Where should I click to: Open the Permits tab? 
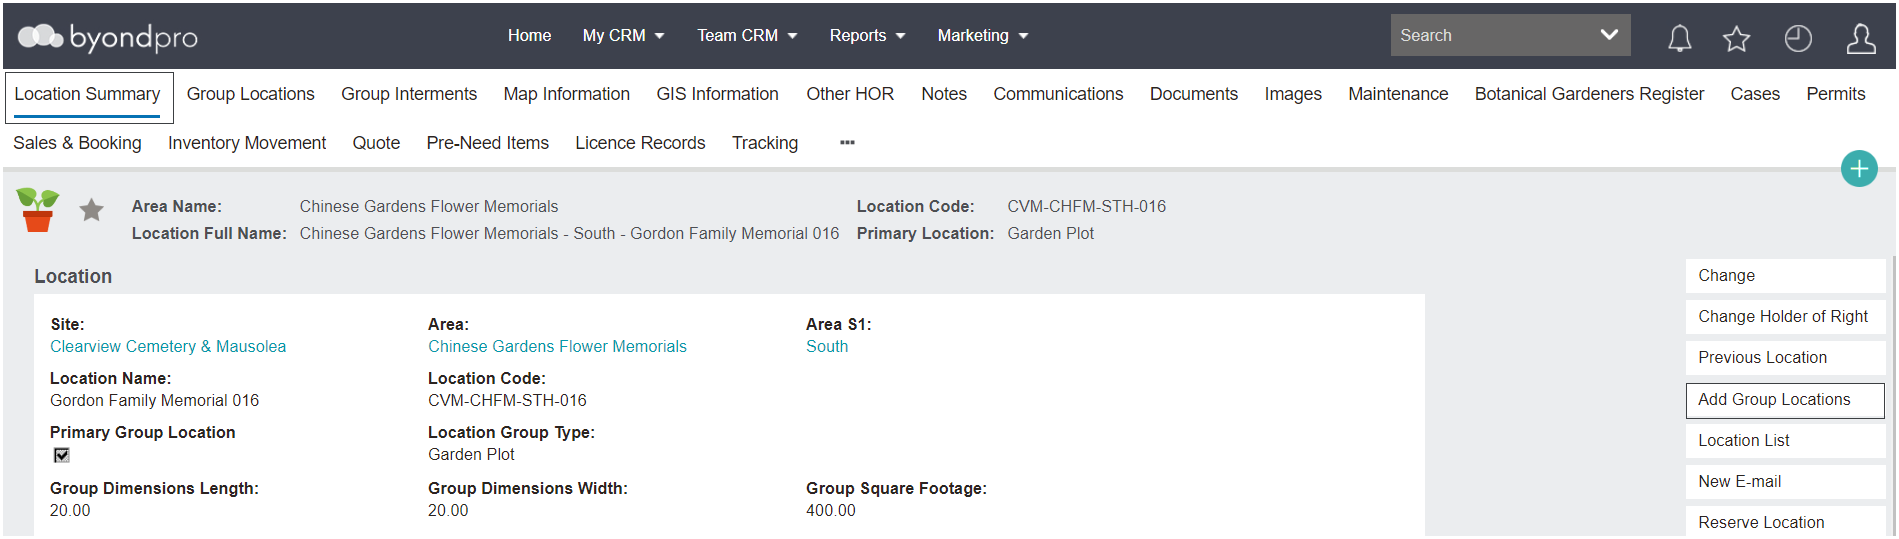(x=1835, y=94)
